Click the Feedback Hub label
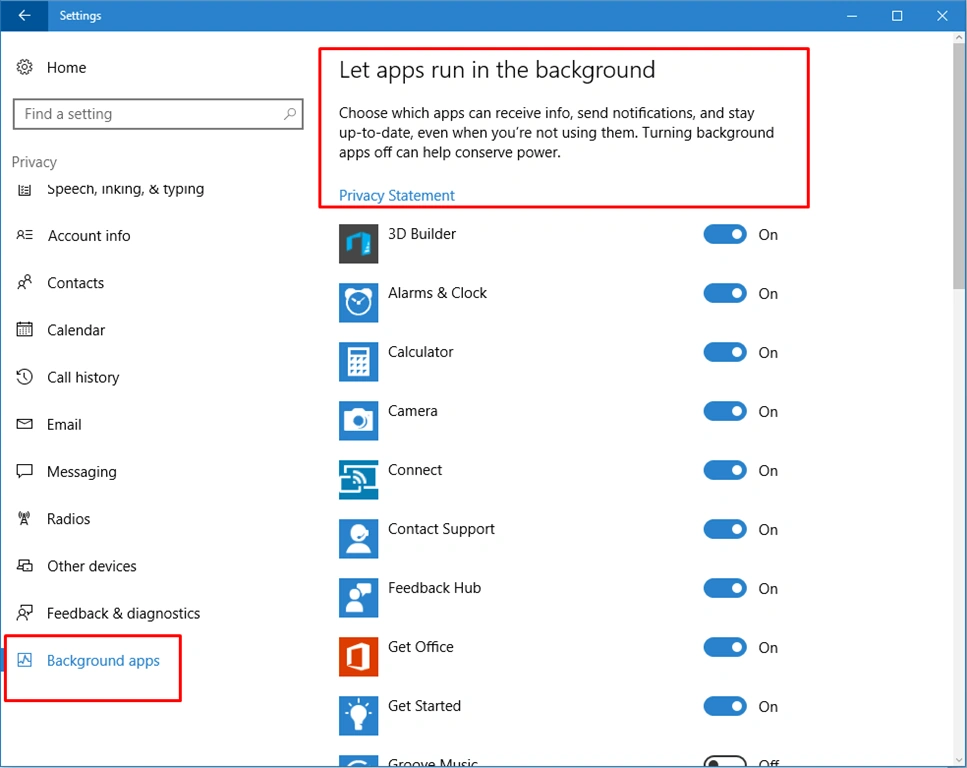967x768 pixels. pyautogui.click(x=434, y=588)
